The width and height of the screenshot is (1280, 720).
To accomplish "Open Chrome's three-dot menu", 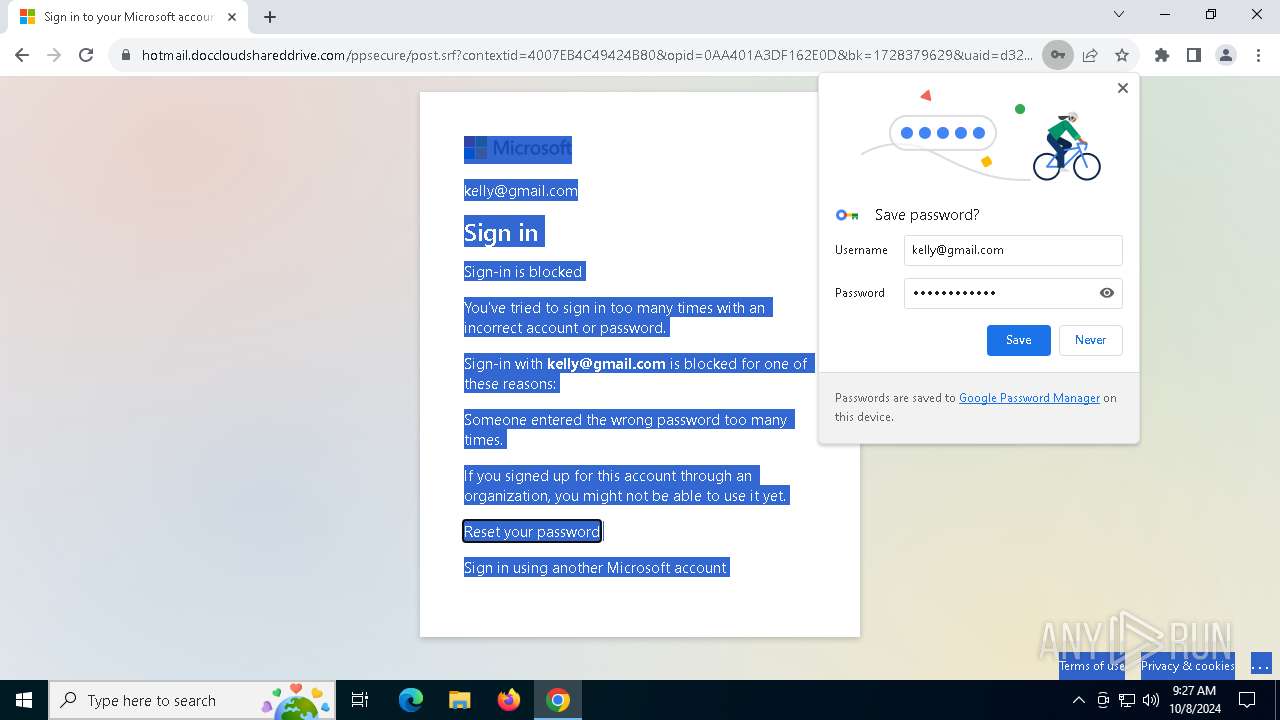I will 1258,55.
